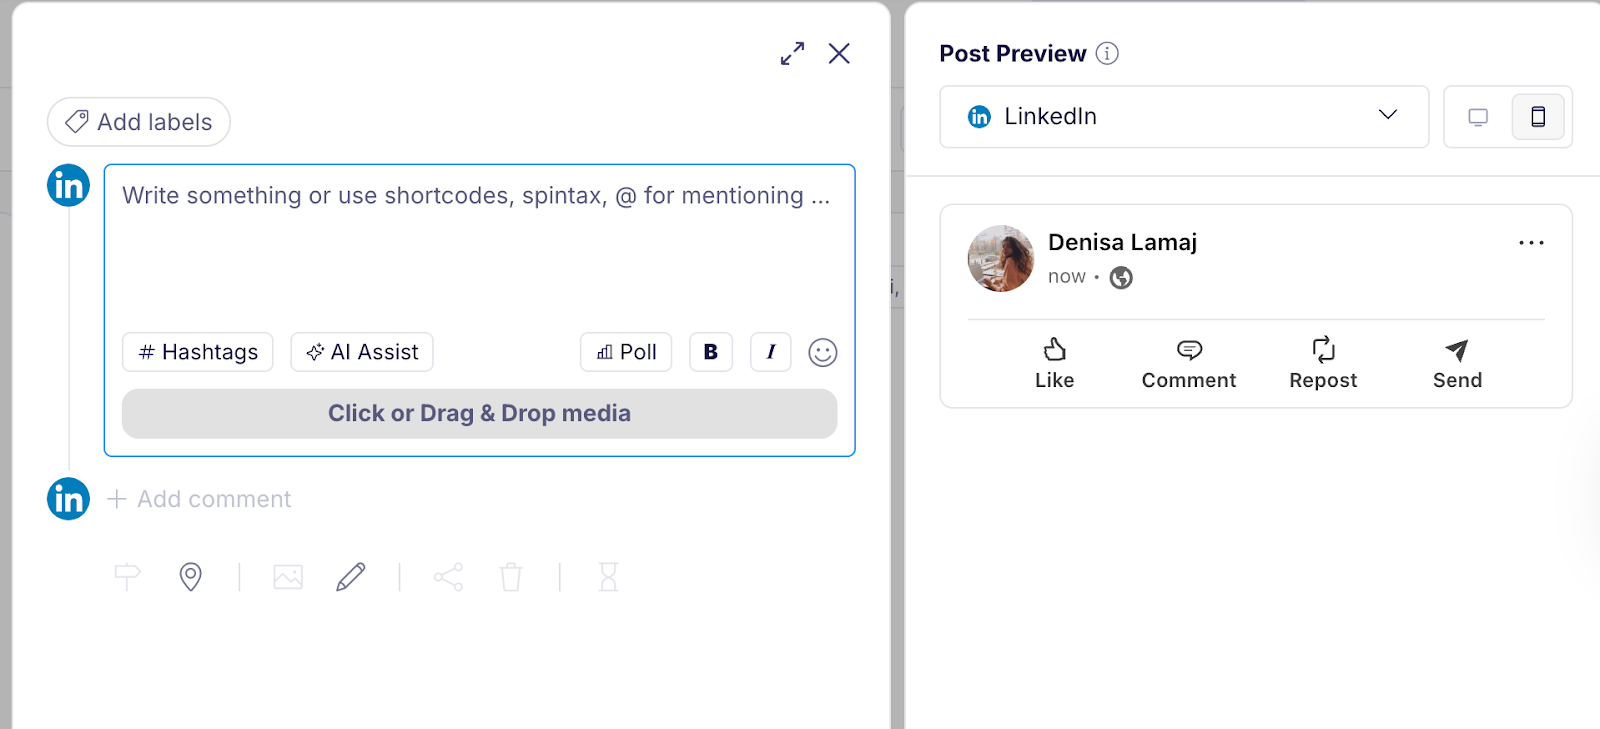This screenshot has height=729, width=1600.
Task: Toggle italic text formatting
Action: click(x=770, y=352)
